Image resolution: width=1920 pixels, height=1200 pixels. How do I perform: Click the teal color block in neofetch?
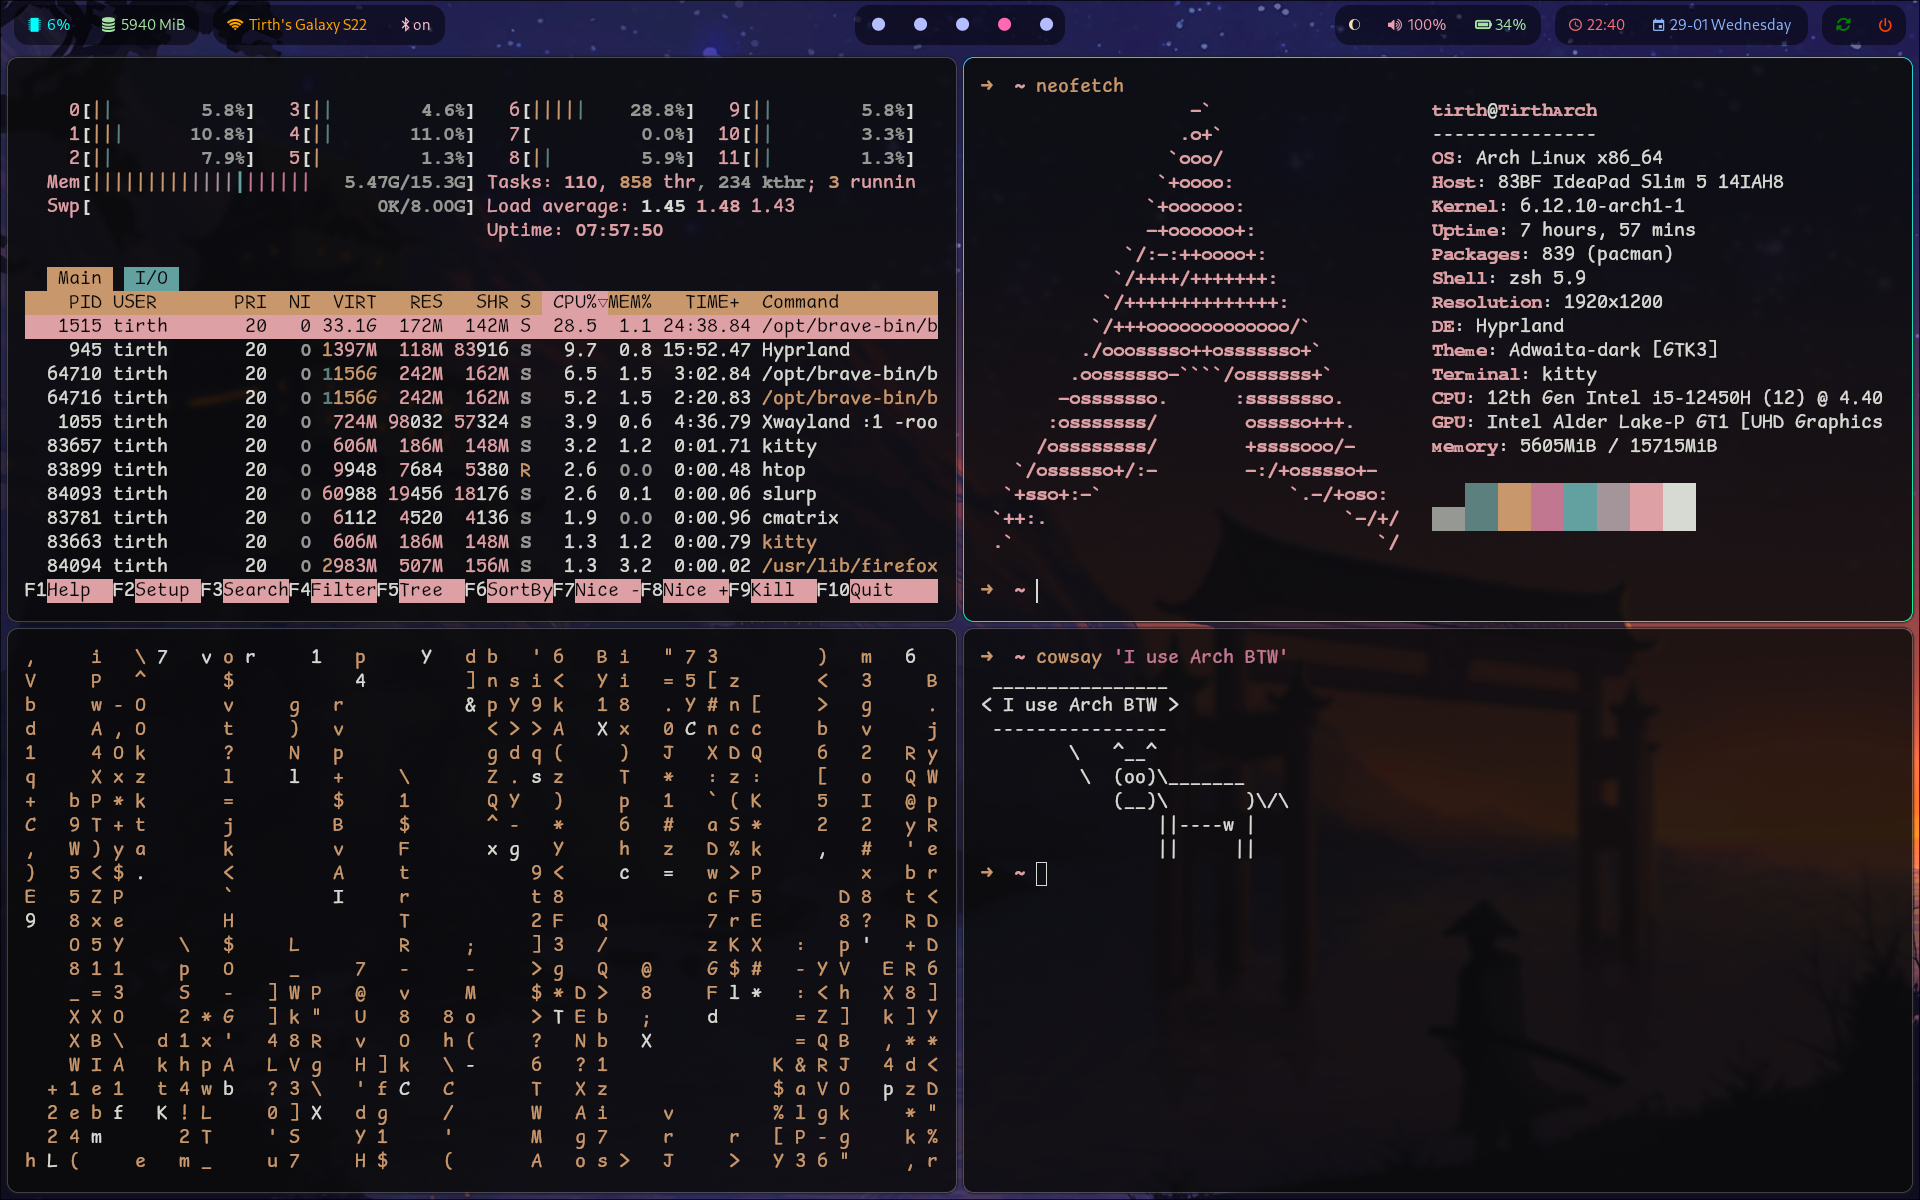click(1580, 507)
